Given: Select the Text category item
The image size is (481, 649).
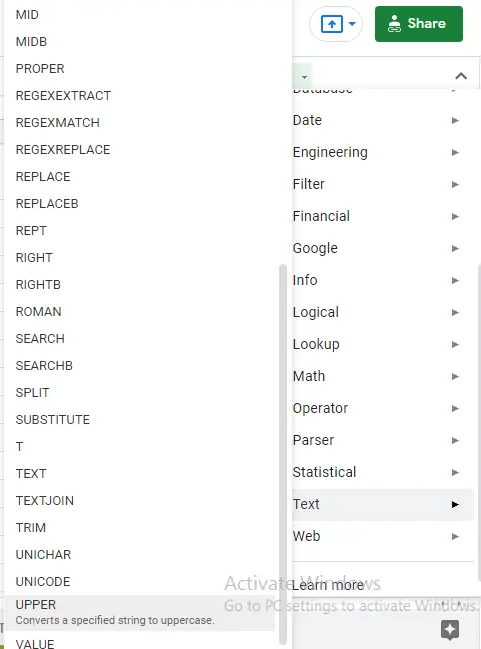Looking at the screenshot, I should coord(383,504).
